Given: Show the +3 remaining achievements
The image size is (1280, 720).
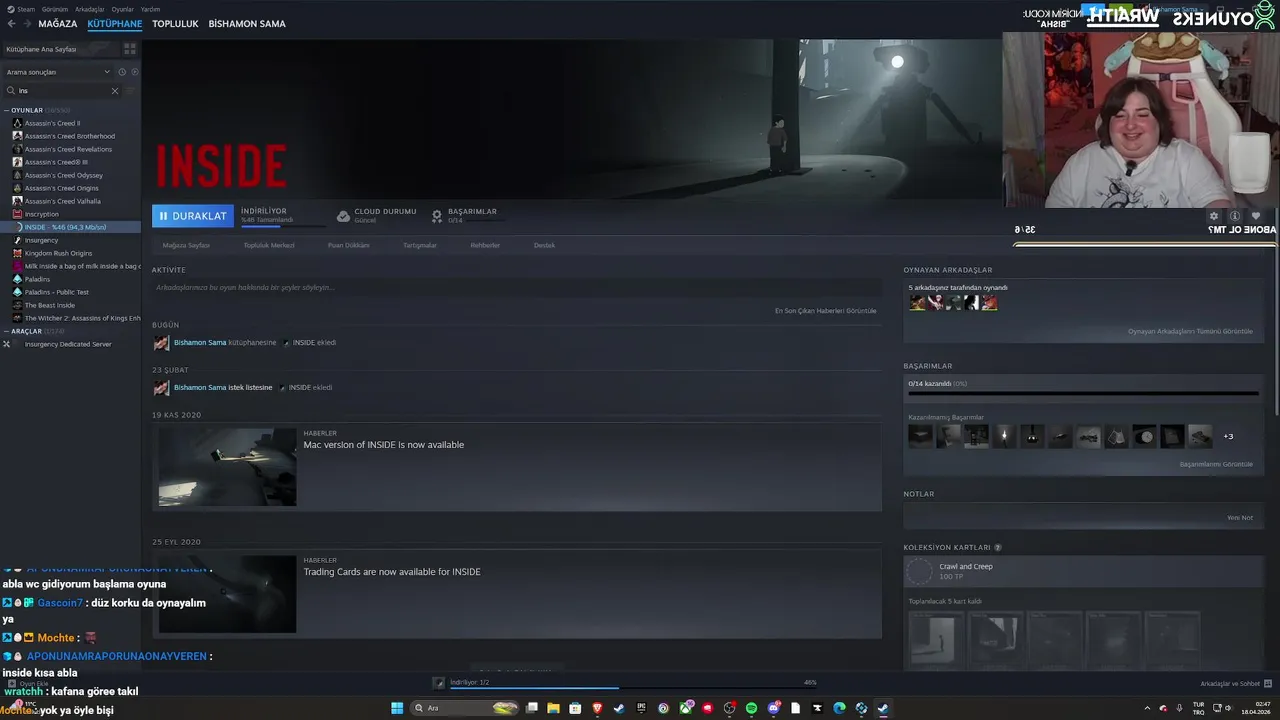Looking at the screenshot, I should click(x=1228, y=436).
